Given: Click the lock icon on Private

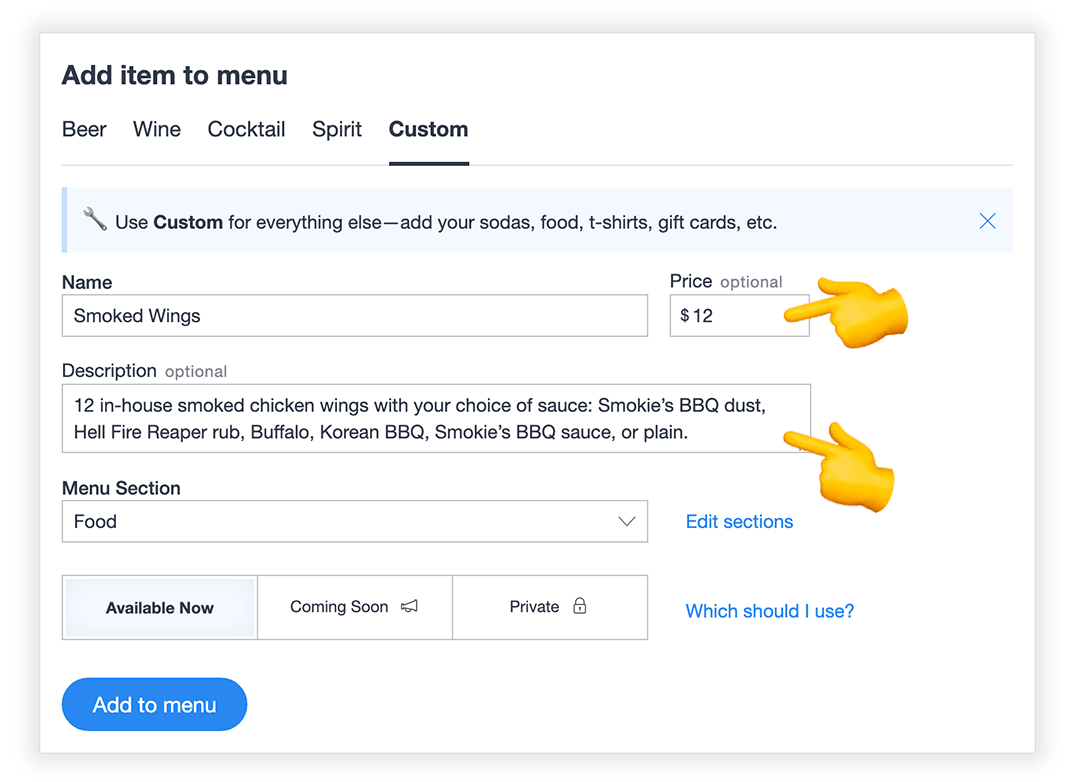Looking at the screenshot, I should pos(580,606).
